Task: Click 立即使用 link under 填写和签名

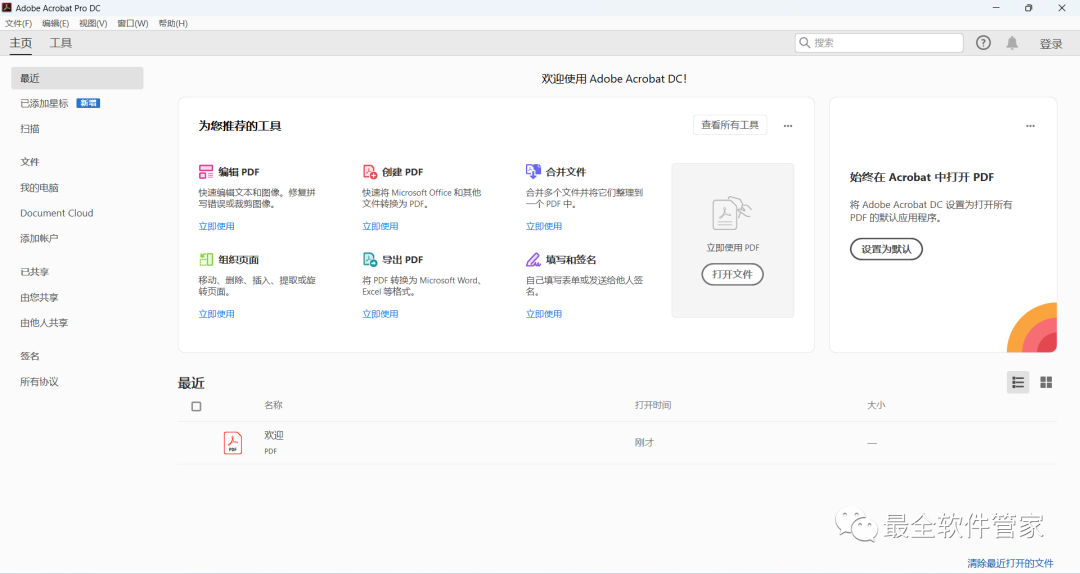Action: [544, 314]
